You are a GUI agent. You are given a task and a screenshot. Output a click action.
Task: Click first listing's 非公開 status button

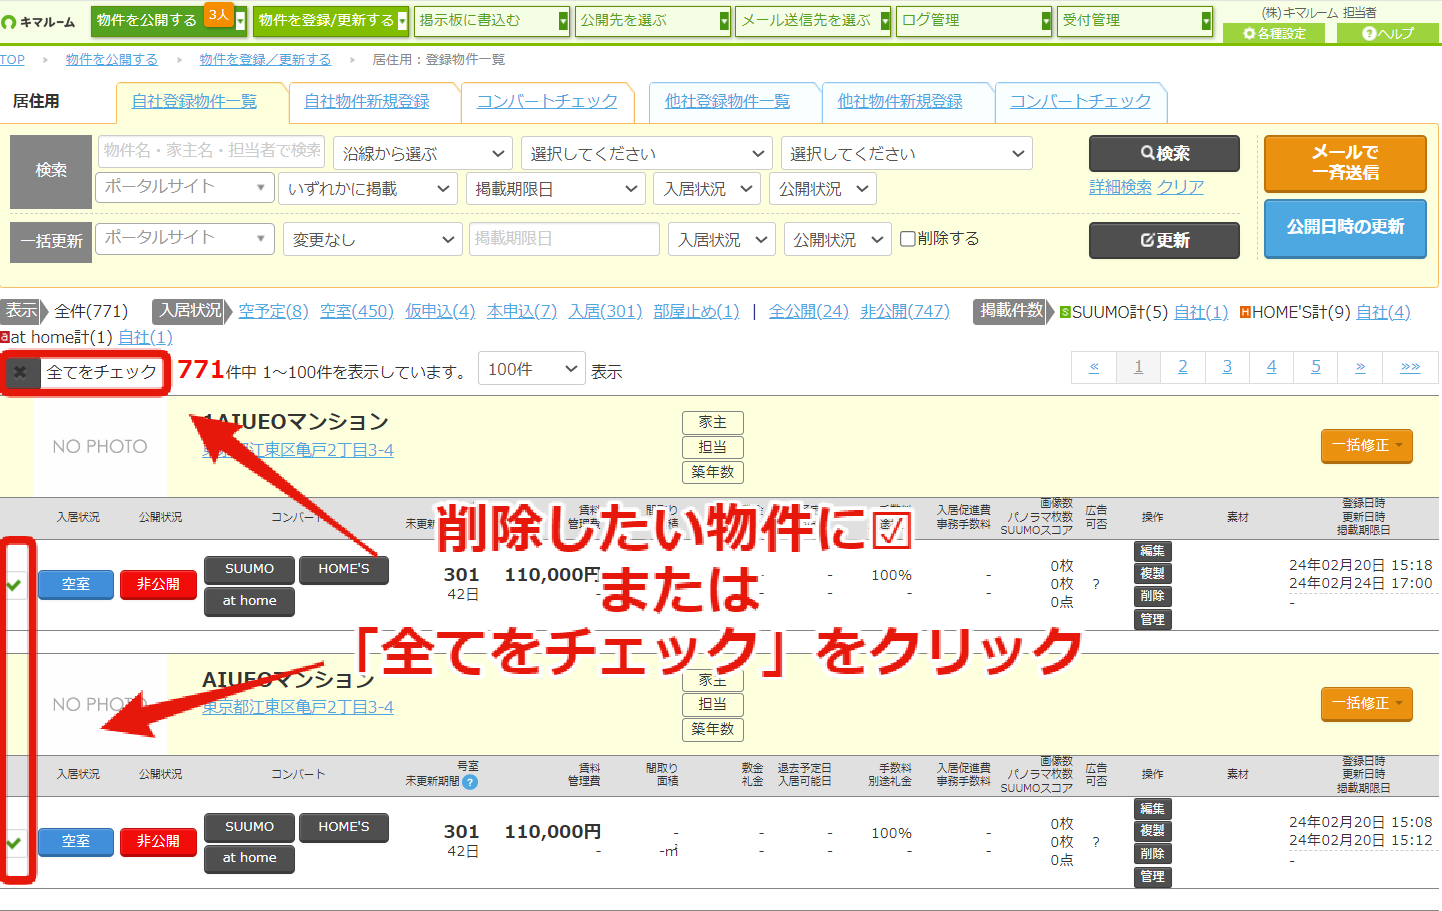pyautogui.click(x=158, y=584)
